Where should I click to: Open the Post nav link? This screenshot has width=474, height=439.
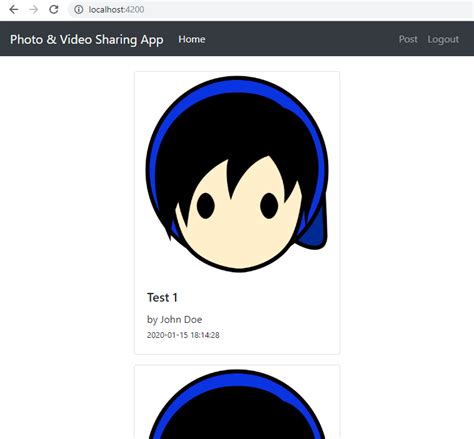(x=408, y=39)
